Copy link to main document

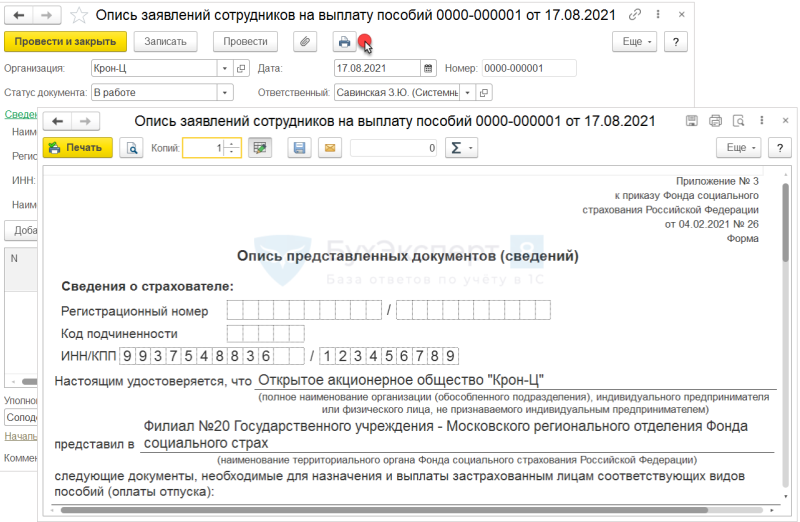click(x=634, y=15)
